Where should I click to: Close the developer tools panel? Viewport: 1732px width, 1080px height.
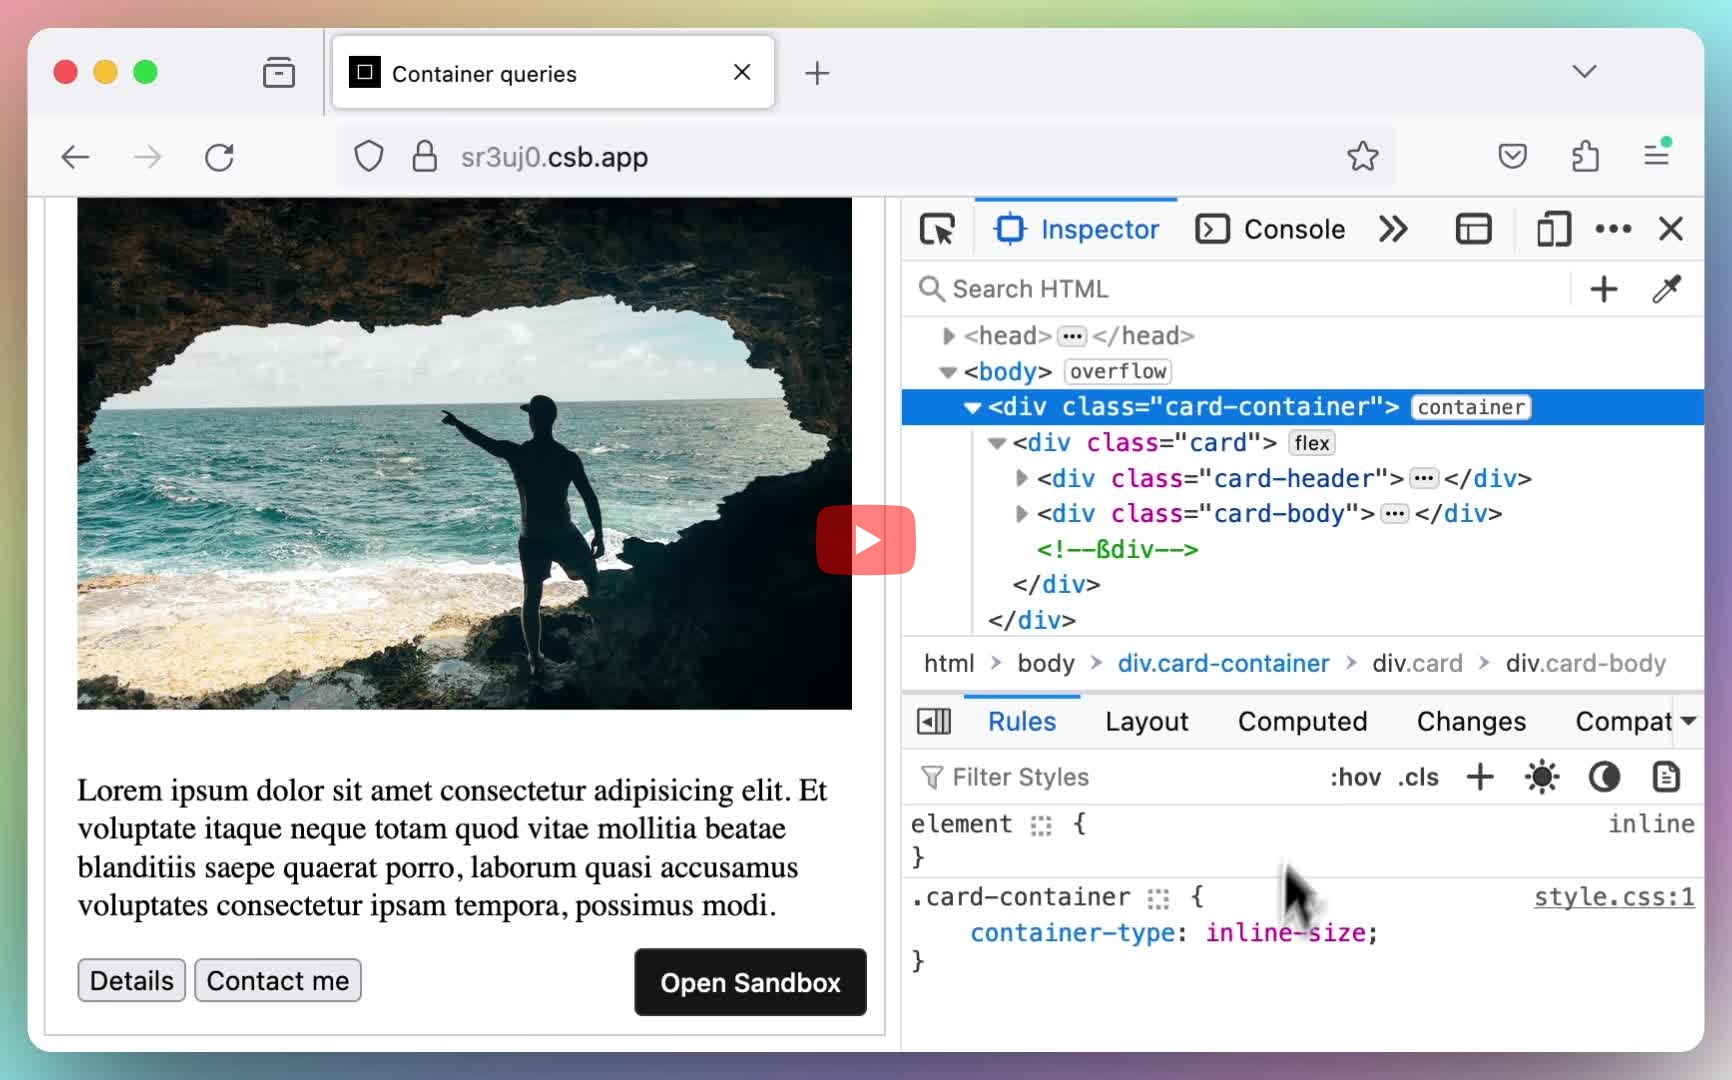pos(1671,229)
